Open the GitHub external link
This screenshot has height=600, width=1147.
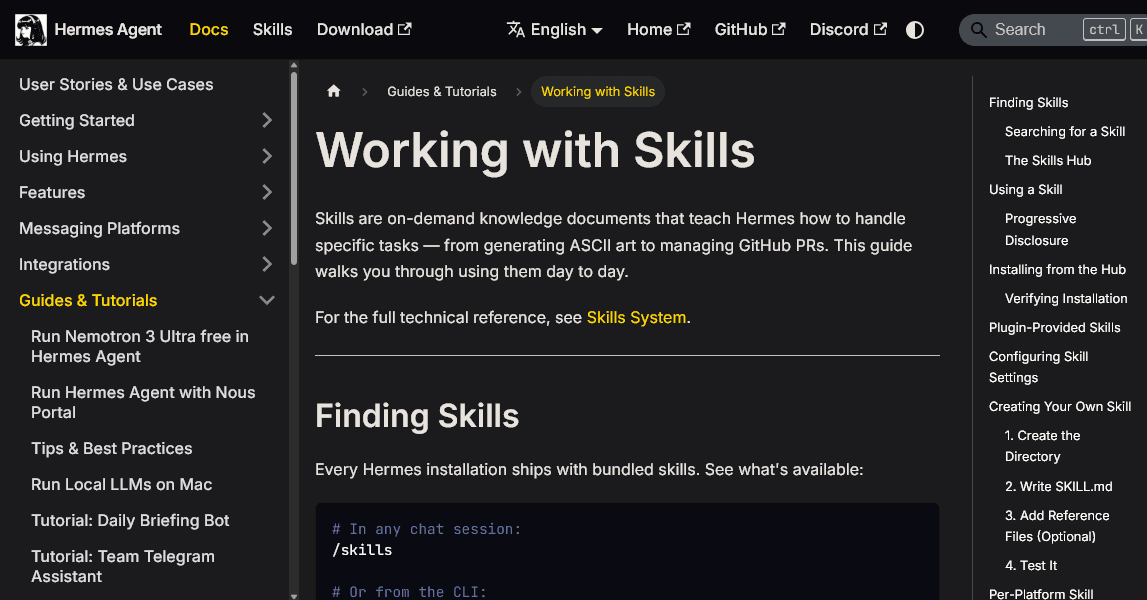(750, 30)
